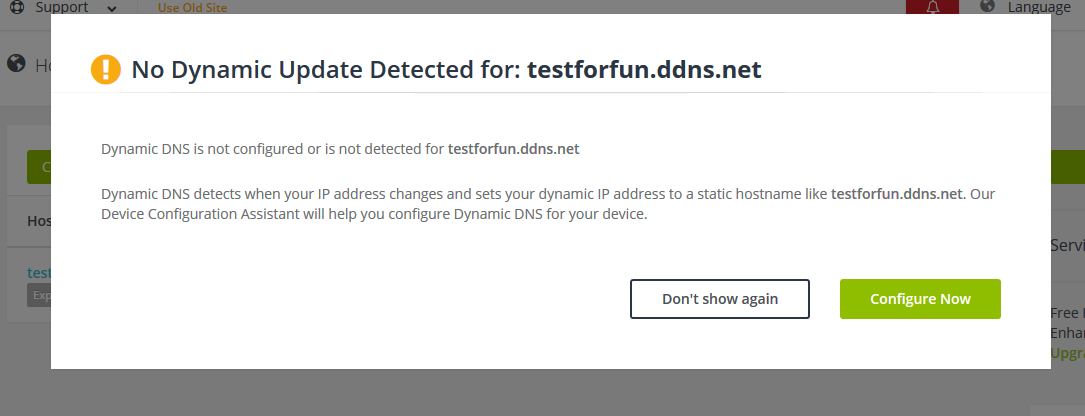Open notifications via the red bell icon
Image resolution: width=1085 pixels, height=416 pixels.
tap(933, 7)
